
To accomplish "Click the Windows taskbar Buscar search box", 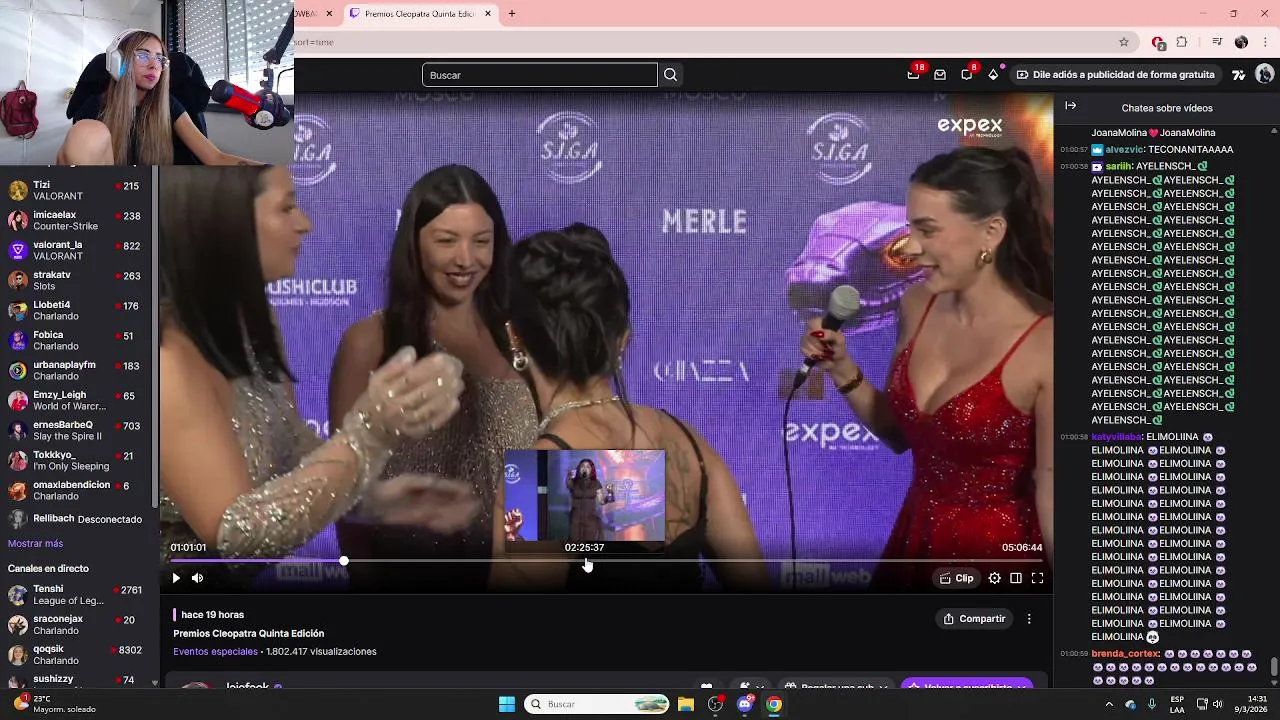I will [597, 704].
